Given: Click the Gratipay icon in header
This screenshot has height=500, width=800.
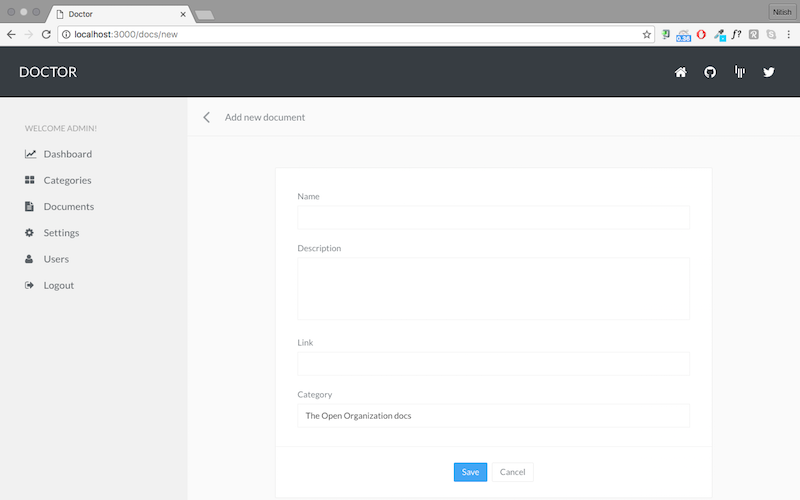Looking at the screenshot, I should (739, 72).
